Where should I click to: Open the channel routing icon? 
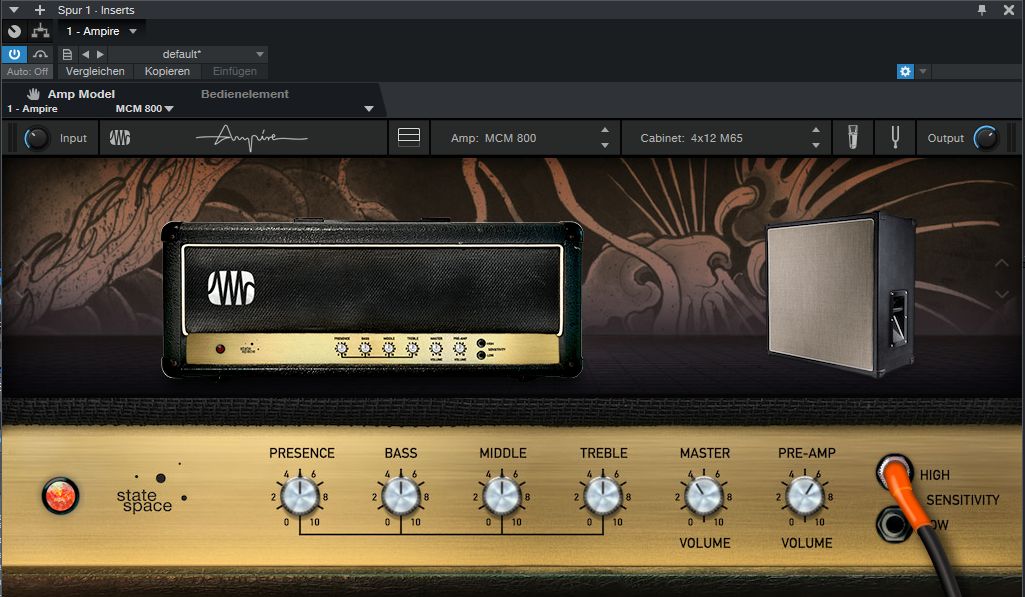(41, 31)
